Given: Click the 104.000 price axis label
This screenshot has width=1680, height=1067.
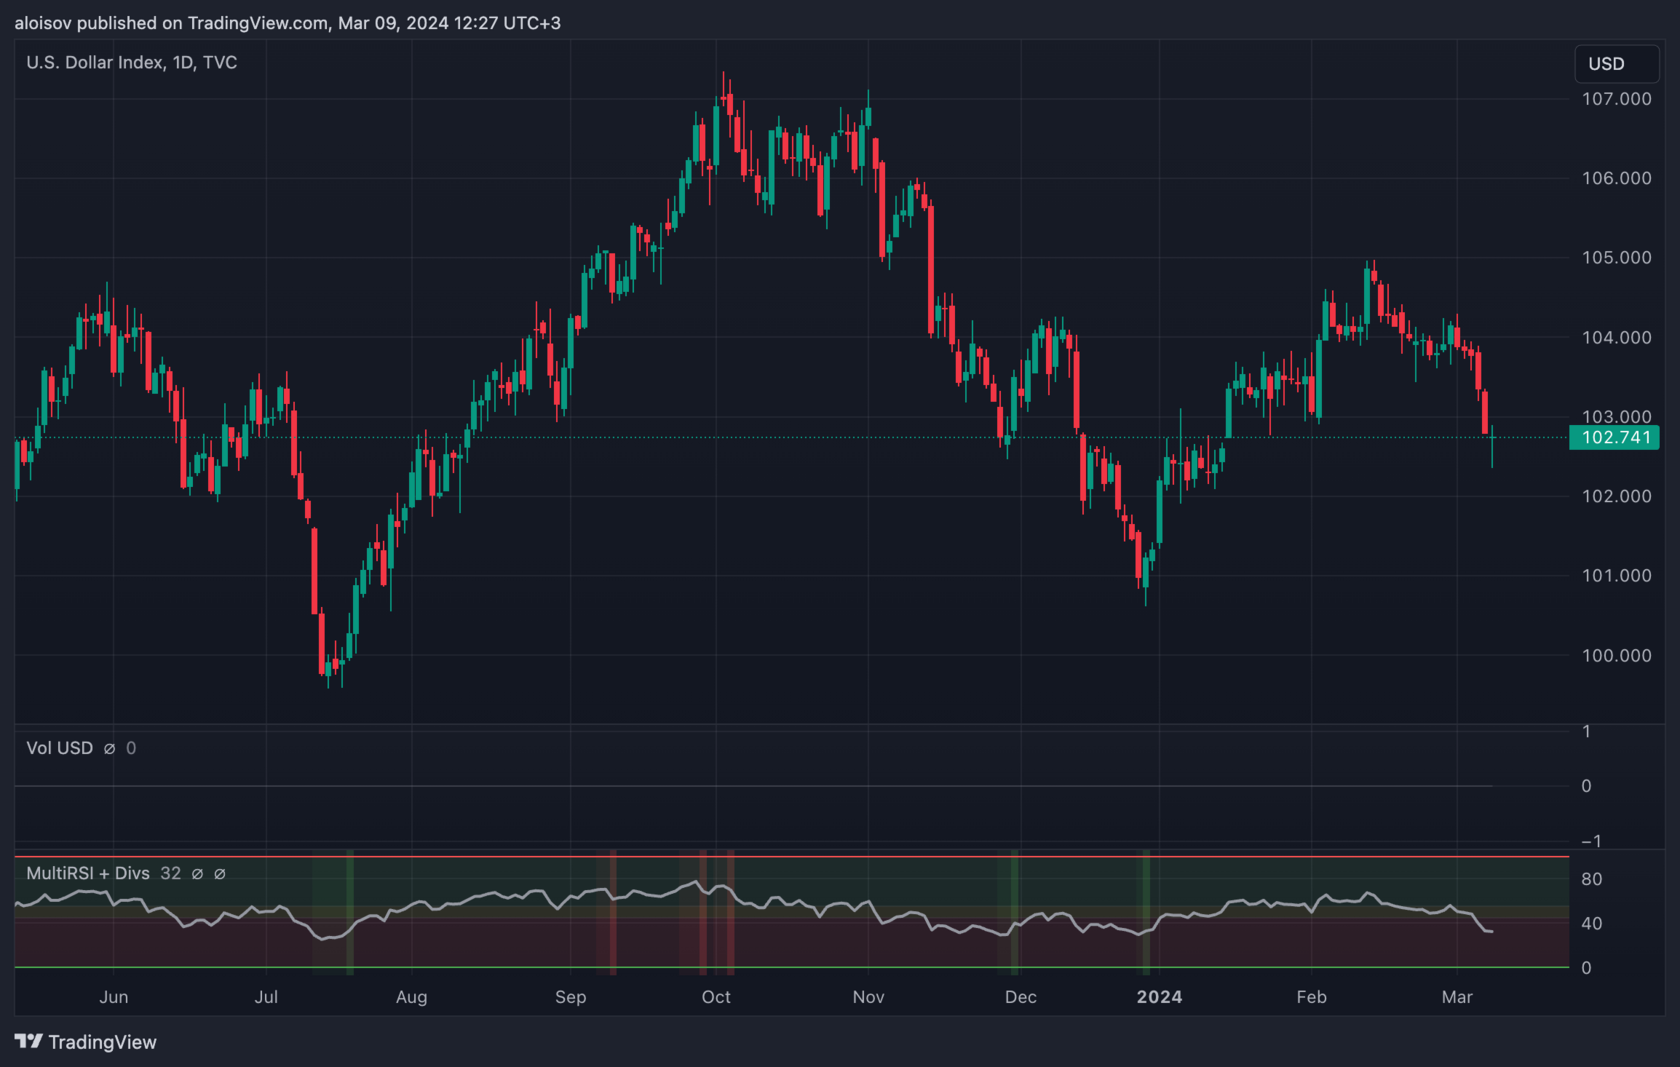Looking at the screenshot, I should point(1616,338).
